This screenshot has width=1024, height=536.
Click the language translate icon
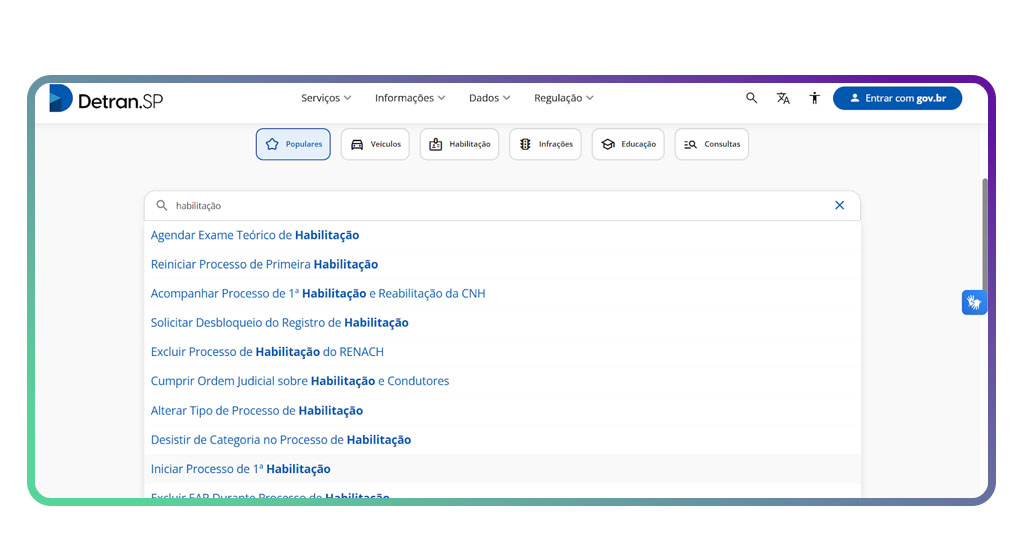tap(783, 98)
